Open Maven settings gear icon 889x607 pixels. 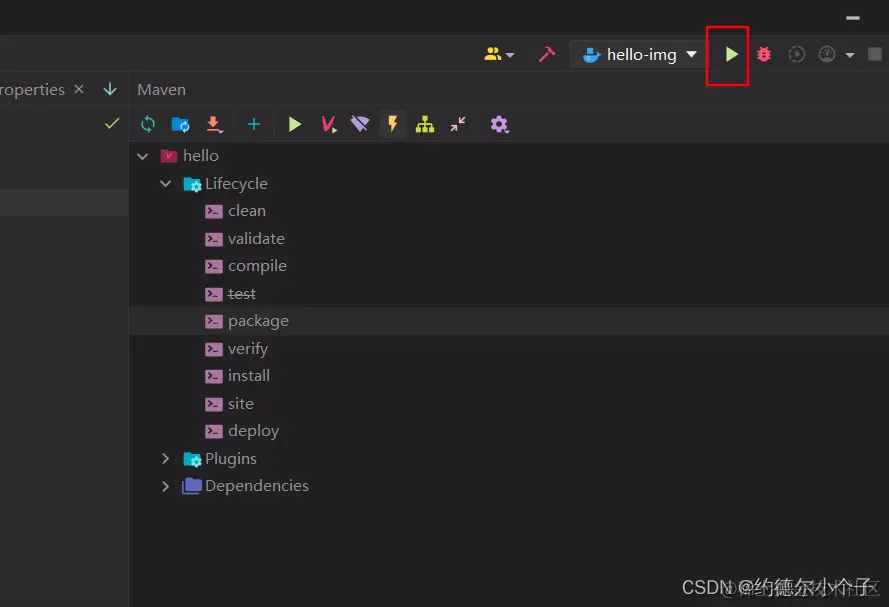pos(499,124)
